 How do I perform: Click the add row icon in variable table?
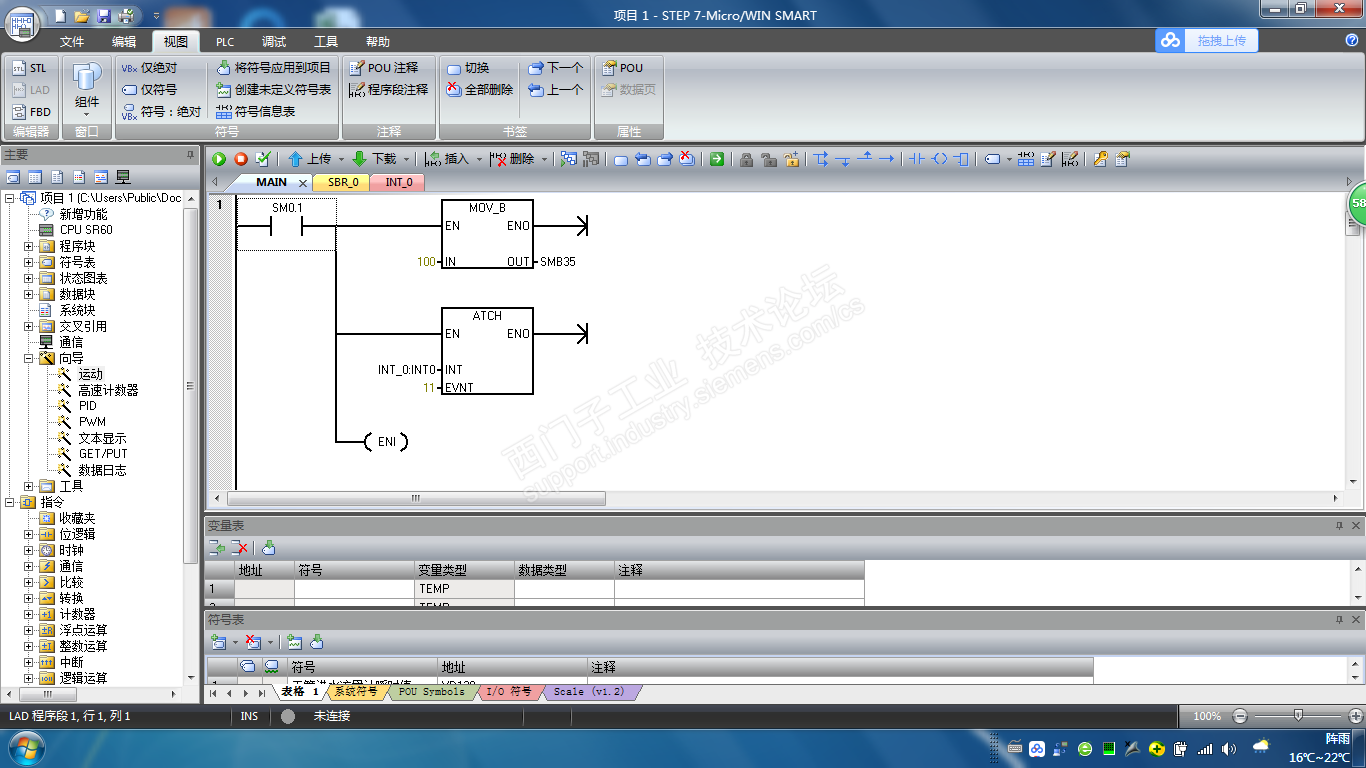click(x=217, y=548)
